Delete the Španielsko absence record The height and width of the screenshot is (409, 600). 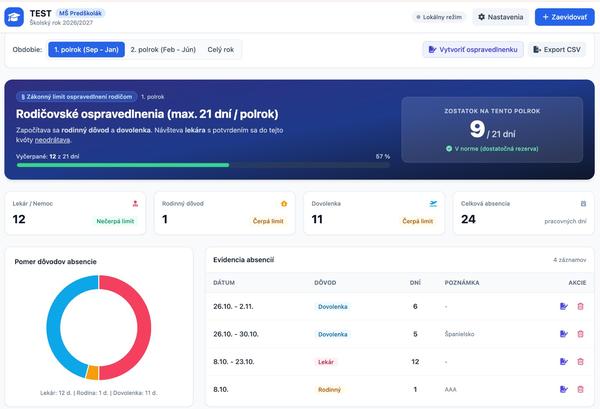point(580,334)
